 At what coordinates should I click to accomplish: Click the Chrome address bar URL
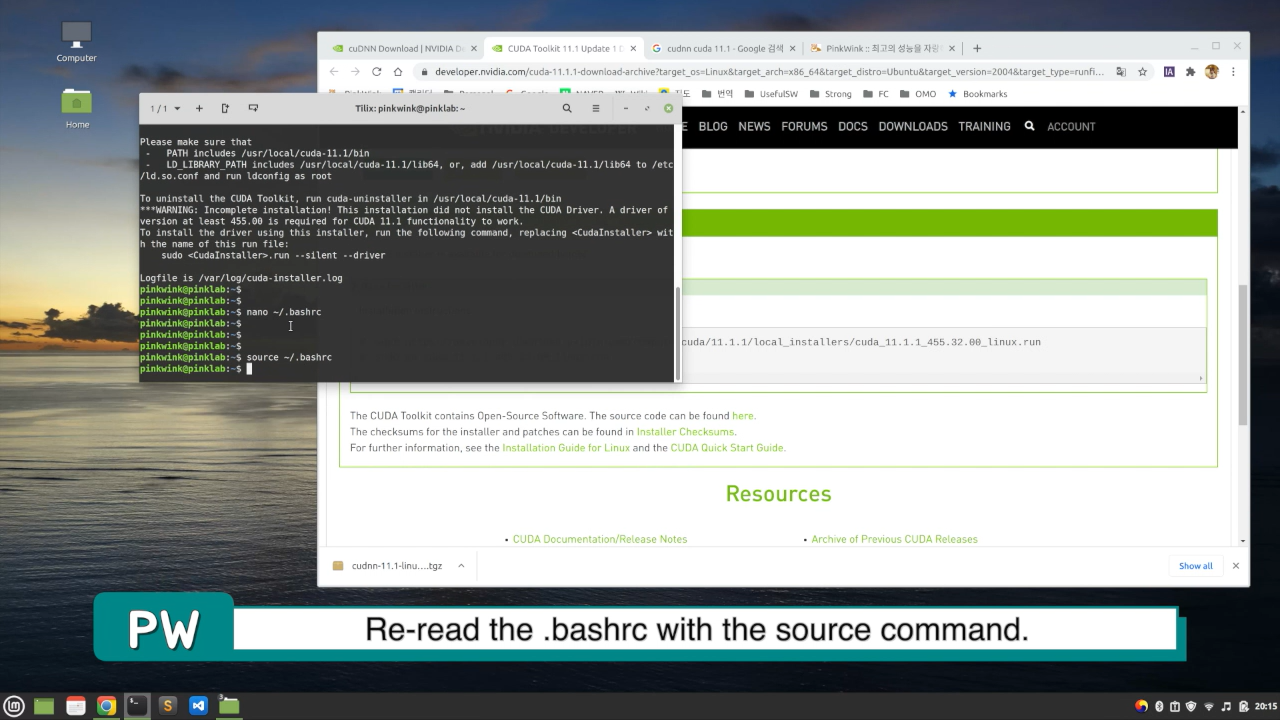click(769, 72)
